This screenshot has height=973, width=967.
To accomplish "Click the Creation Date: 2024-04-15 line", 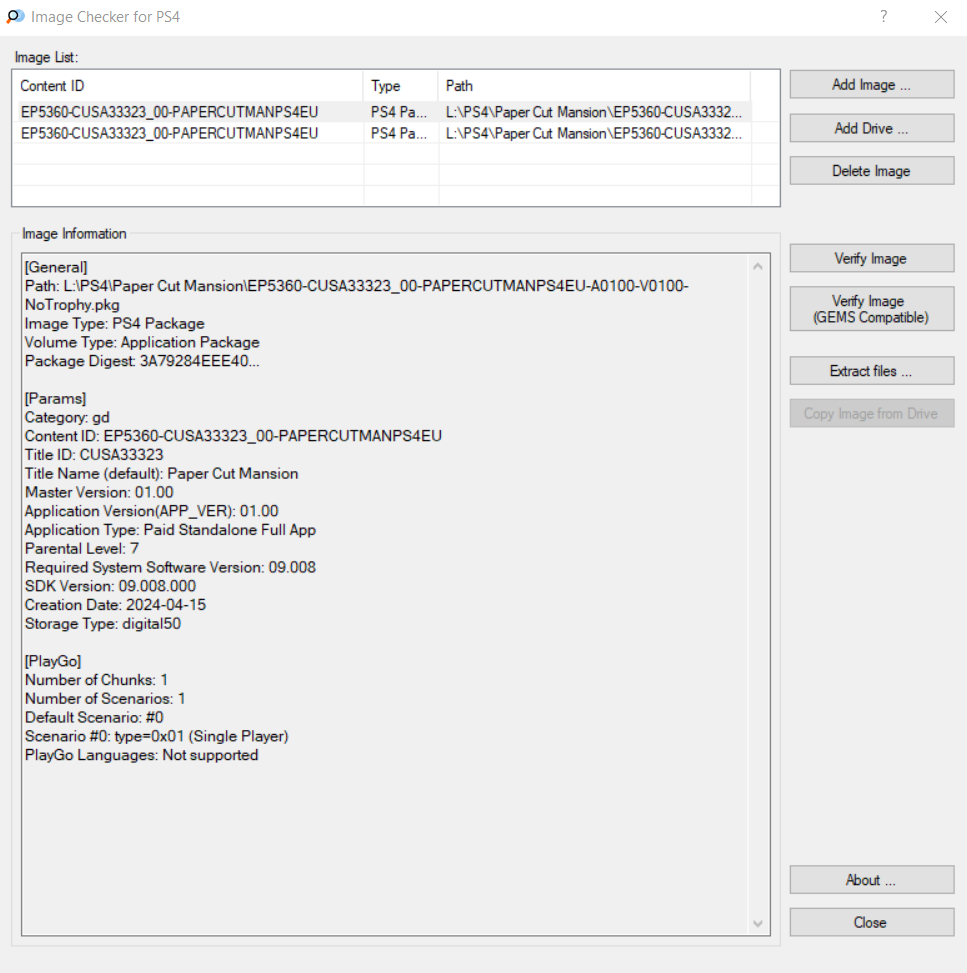I will tap(115, 605).
